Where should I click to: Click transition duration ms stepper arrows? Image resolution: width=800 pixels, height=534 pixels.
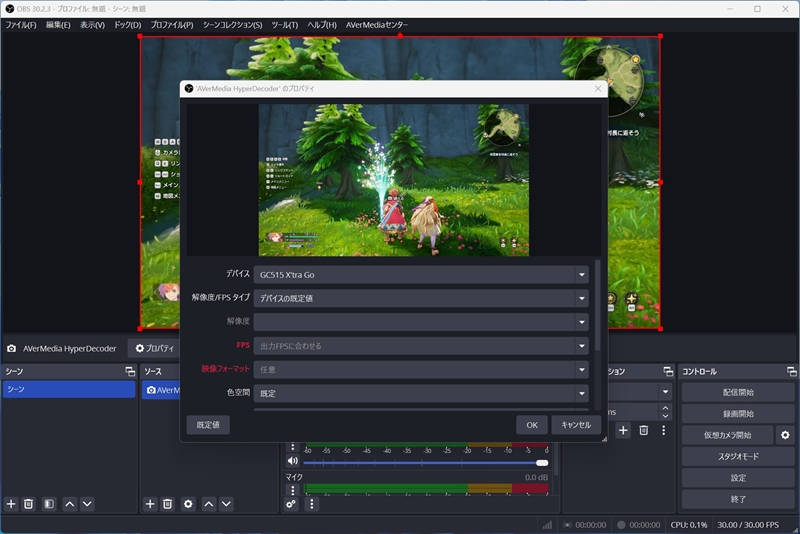tap(665, 412)
